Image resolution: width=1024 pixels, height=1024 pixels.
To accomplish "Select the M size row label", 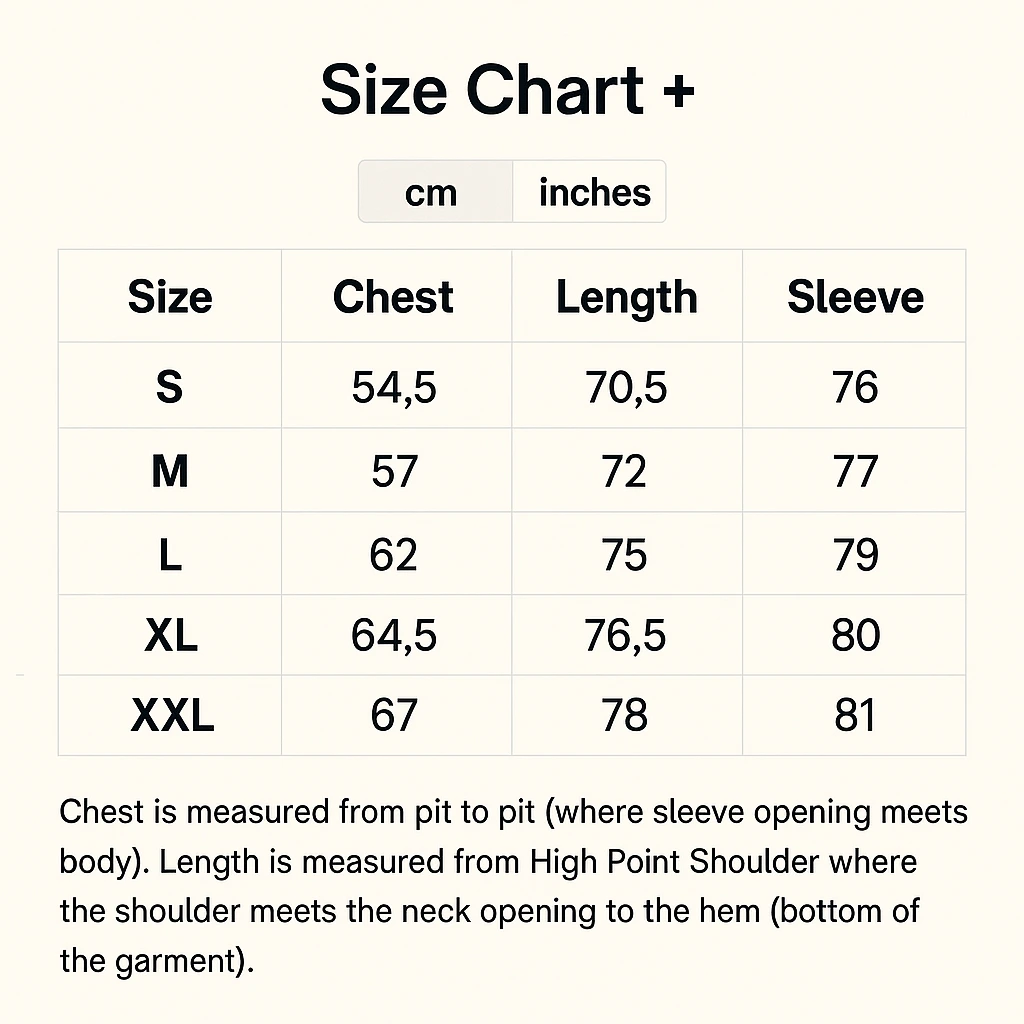I will coord(170,471).
